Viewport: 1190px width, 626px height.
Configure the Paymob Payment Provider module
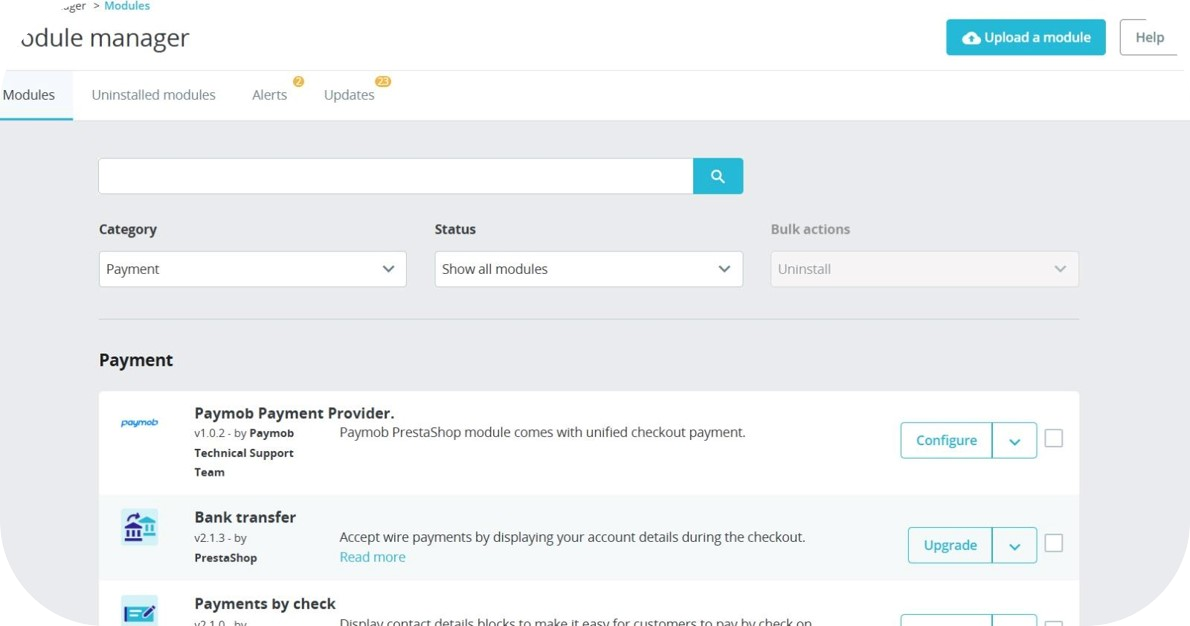pos(946,441)
